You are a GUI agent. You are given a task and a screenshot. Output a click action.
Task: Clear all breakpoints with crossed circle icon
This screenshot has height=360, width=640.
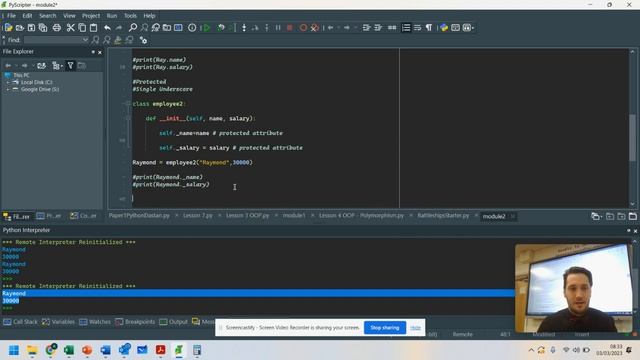(x=315, y=28)
